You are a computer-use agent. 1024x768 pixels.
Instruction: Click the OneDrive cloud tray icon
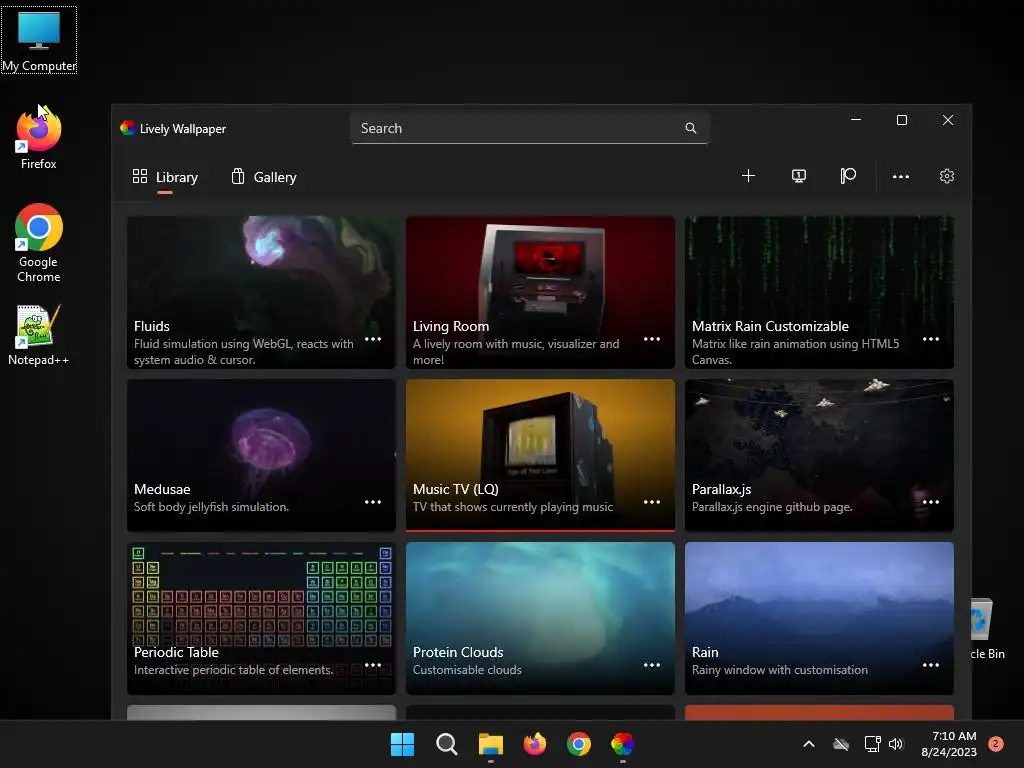pos(841,744)
